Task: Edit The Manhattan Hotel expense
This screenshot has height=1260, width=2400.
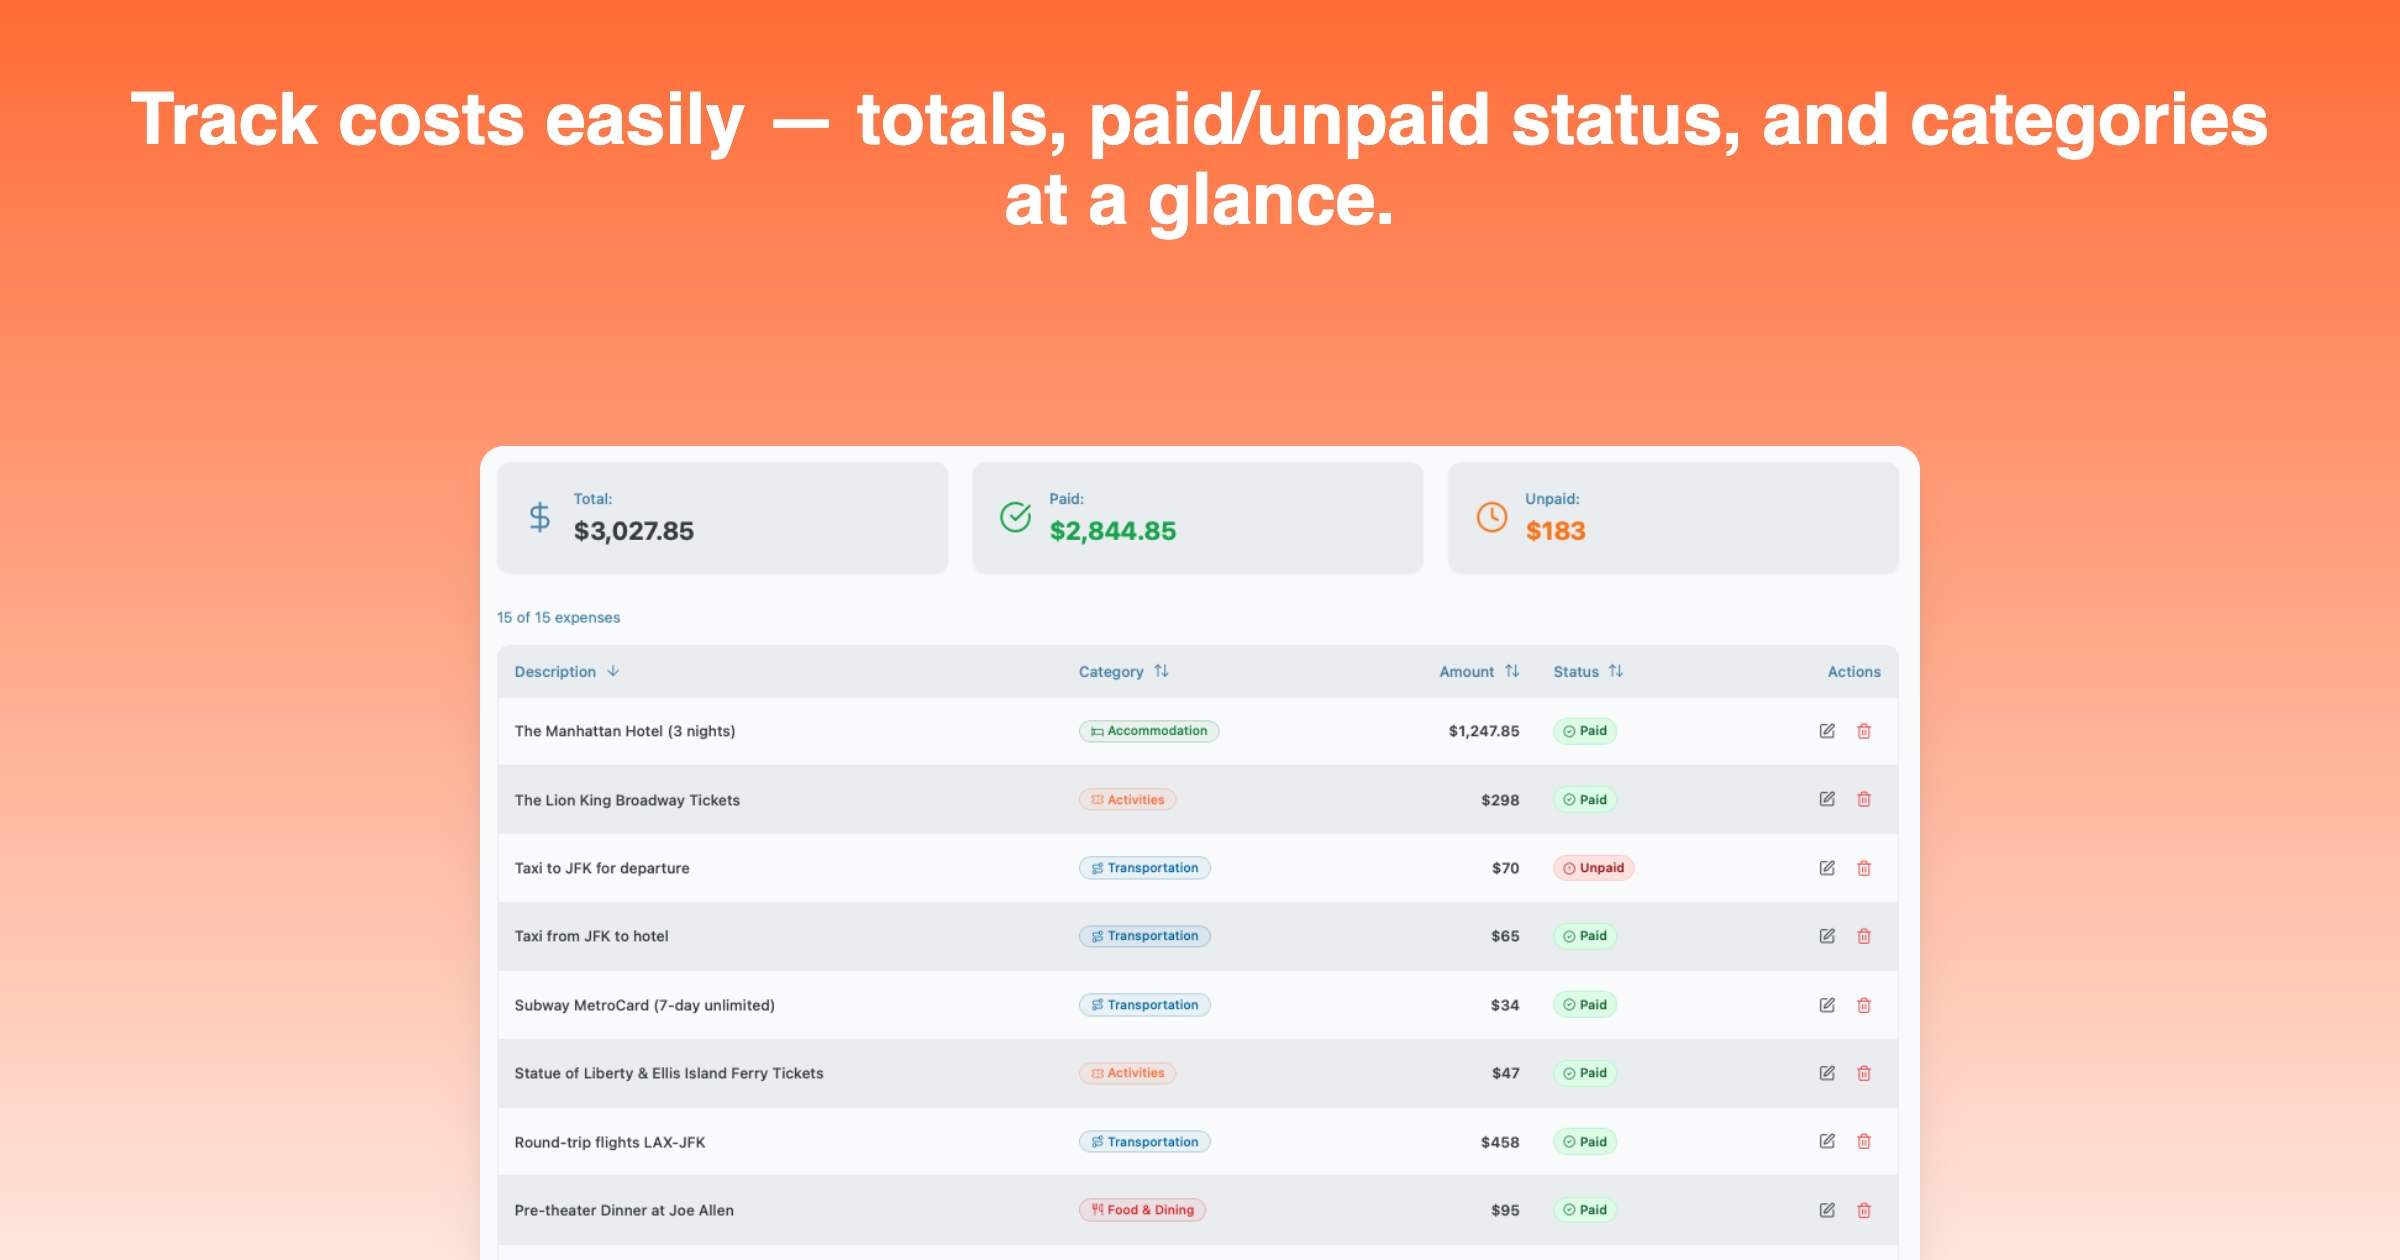Action: point(1826,731)
